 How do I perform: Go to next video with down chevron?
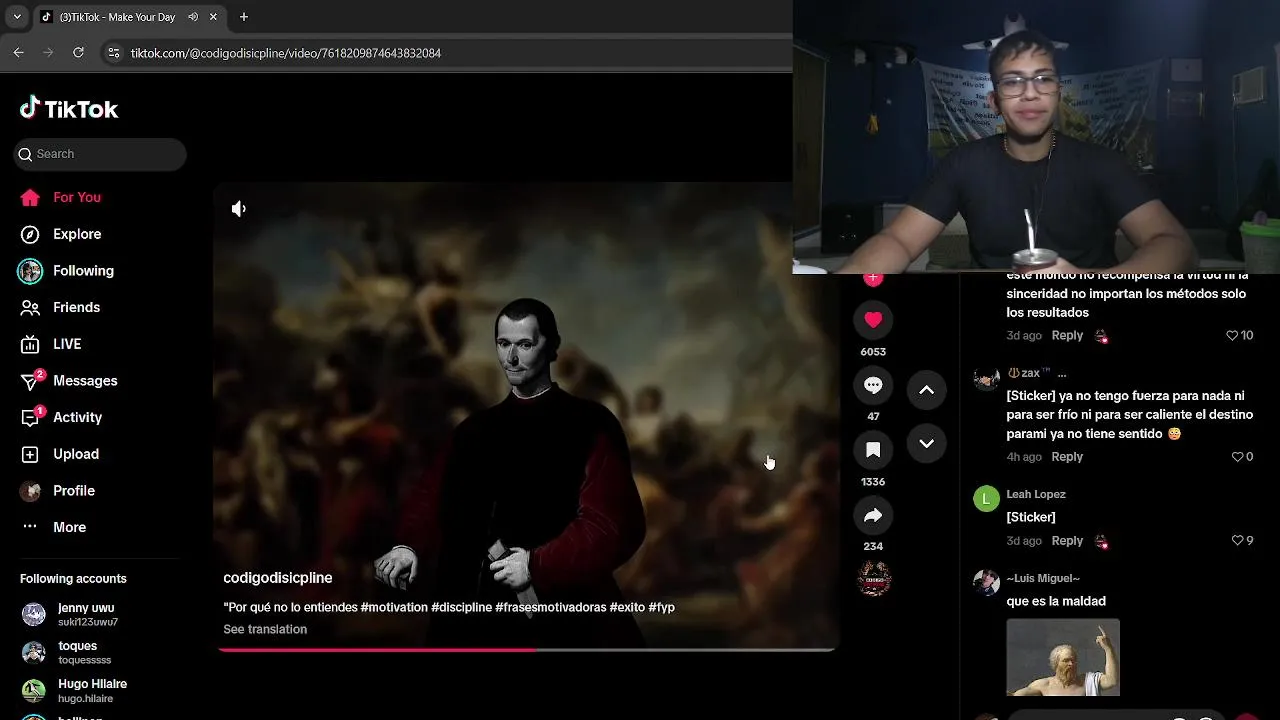(926, 443)
